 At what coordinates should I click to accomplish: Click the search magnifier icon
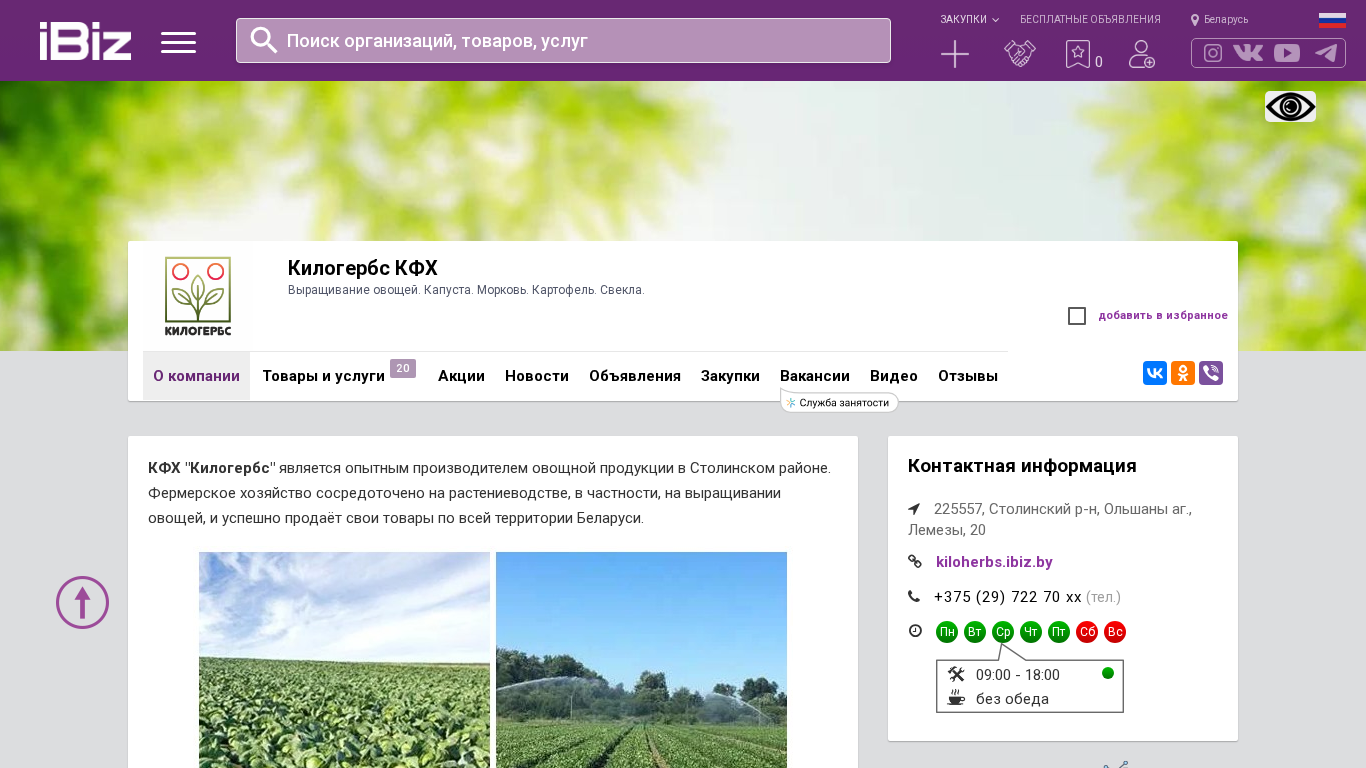[x=264, y=40]
